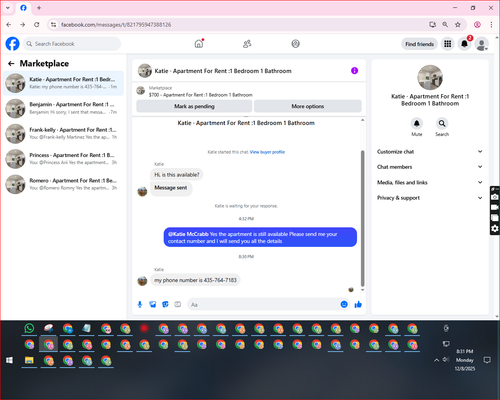Click the screenshot camera icon on side toolbar
Screen dimensions: 500x400
coord(495,197)
